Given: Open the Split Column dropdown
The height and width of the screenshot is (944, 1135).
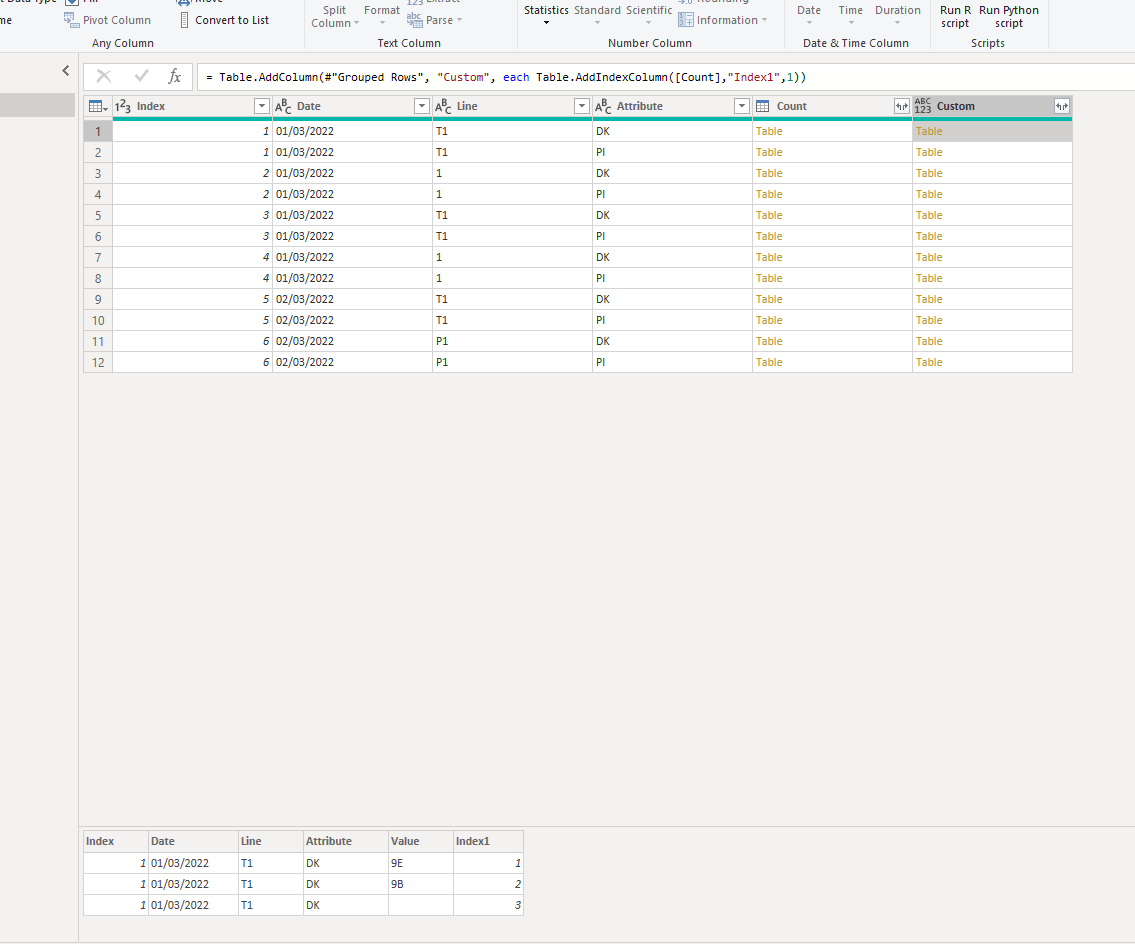Looking at the screenshot, I should (334, 17).
